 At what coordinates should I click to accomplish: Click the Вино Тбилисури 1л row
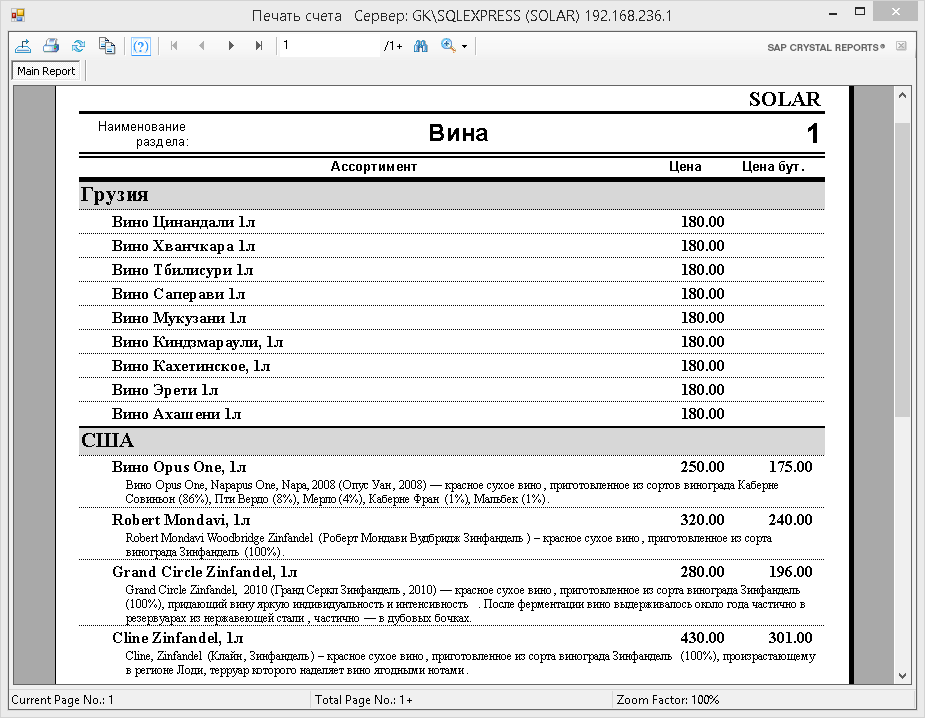(x=451, y=270)
